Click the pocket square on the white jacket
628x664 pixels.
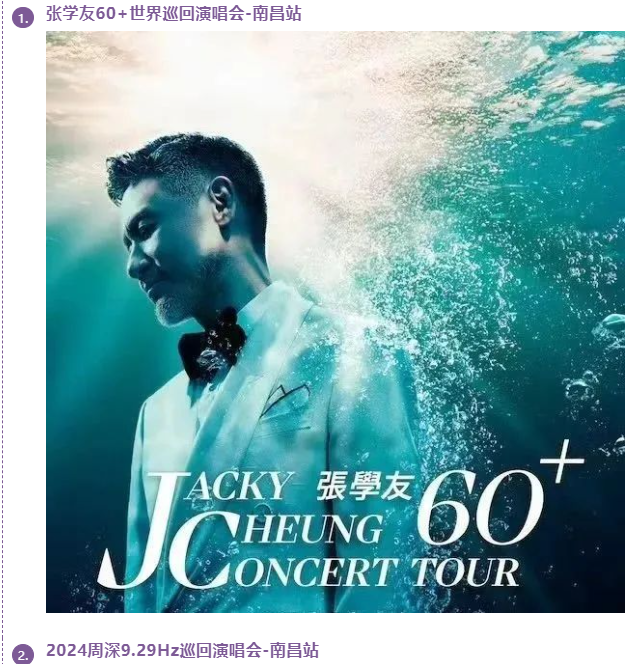pyautogui.click(x=285, y=398)
